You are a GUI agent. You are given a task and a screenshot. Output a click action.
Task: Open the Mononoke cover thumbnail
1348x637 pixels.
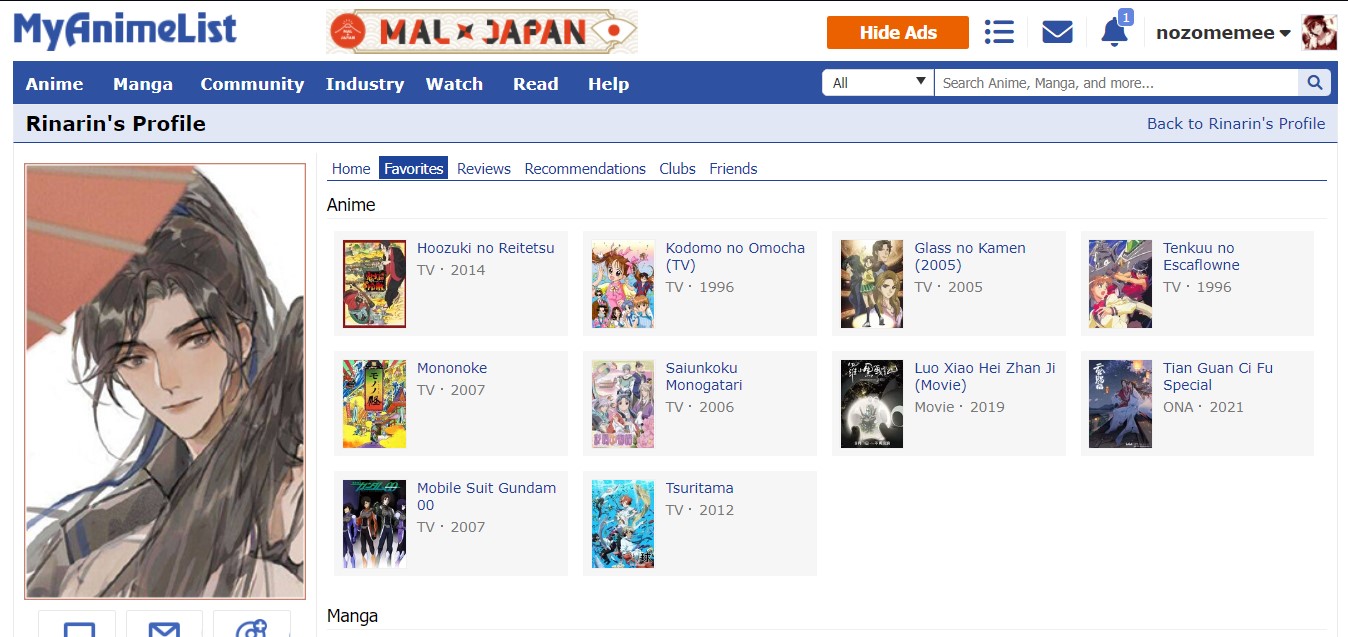pos(374,404)
